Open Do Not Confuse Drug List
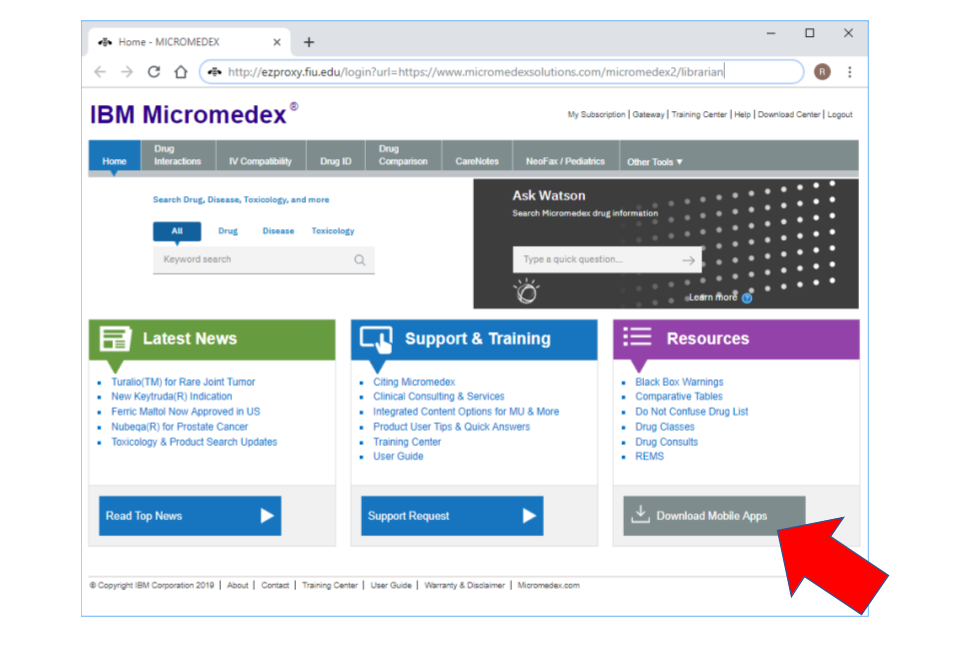958x645 pixels. tap(692, 412)
